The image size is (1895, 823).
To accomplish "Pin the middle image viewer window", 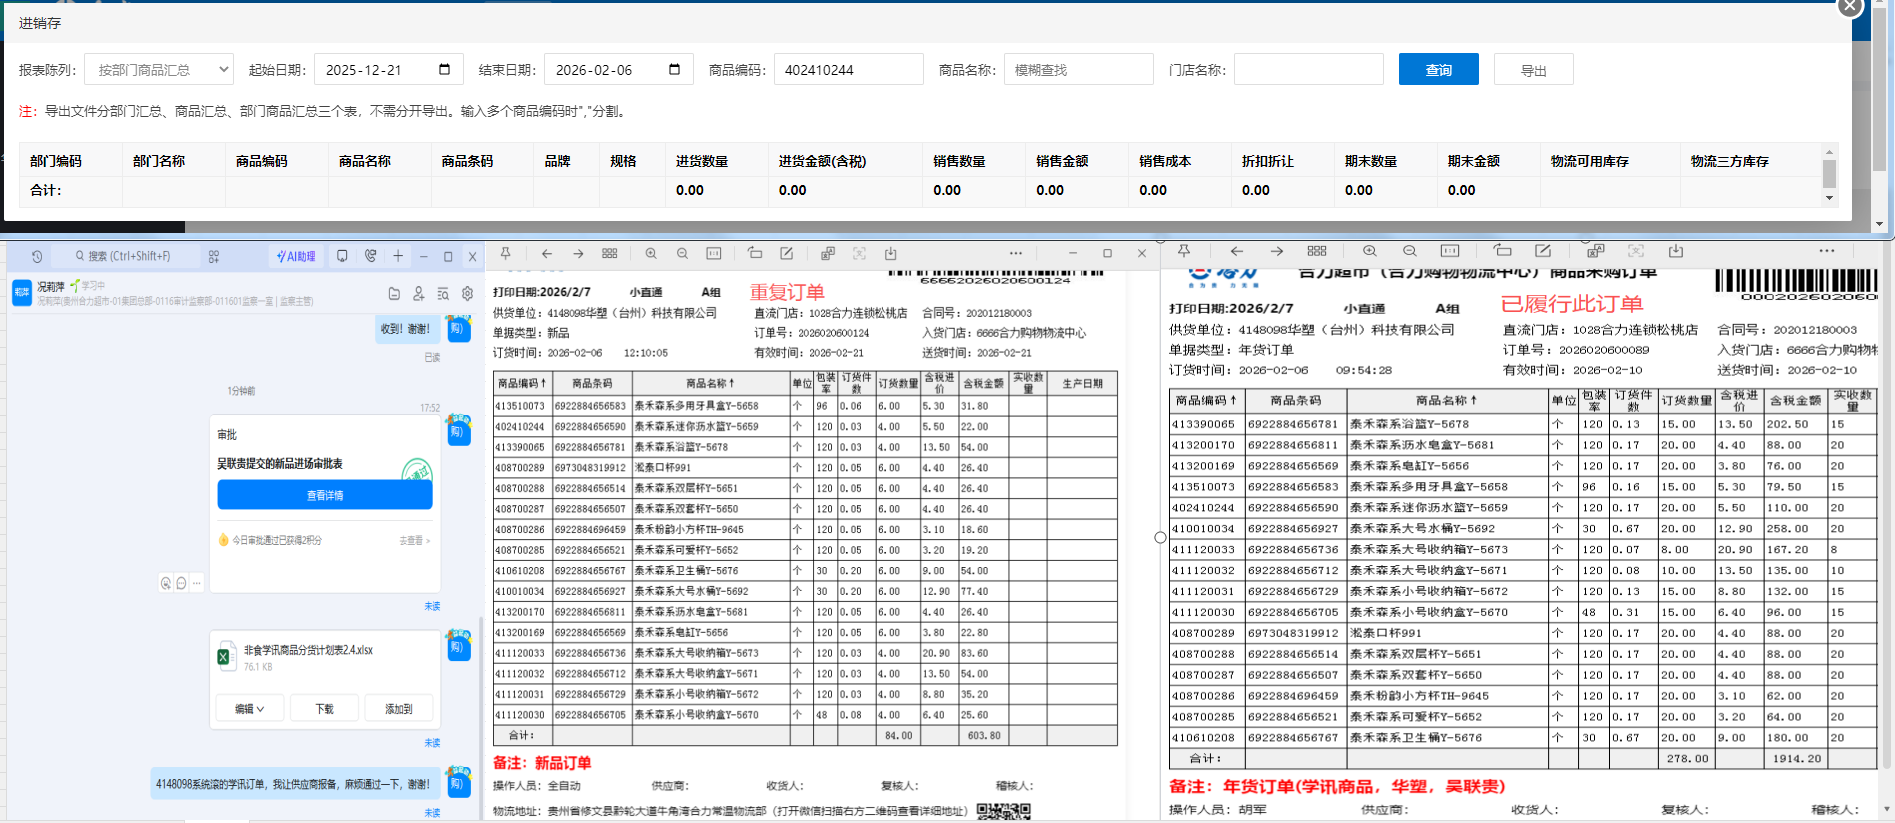I will tap(505, 254).
